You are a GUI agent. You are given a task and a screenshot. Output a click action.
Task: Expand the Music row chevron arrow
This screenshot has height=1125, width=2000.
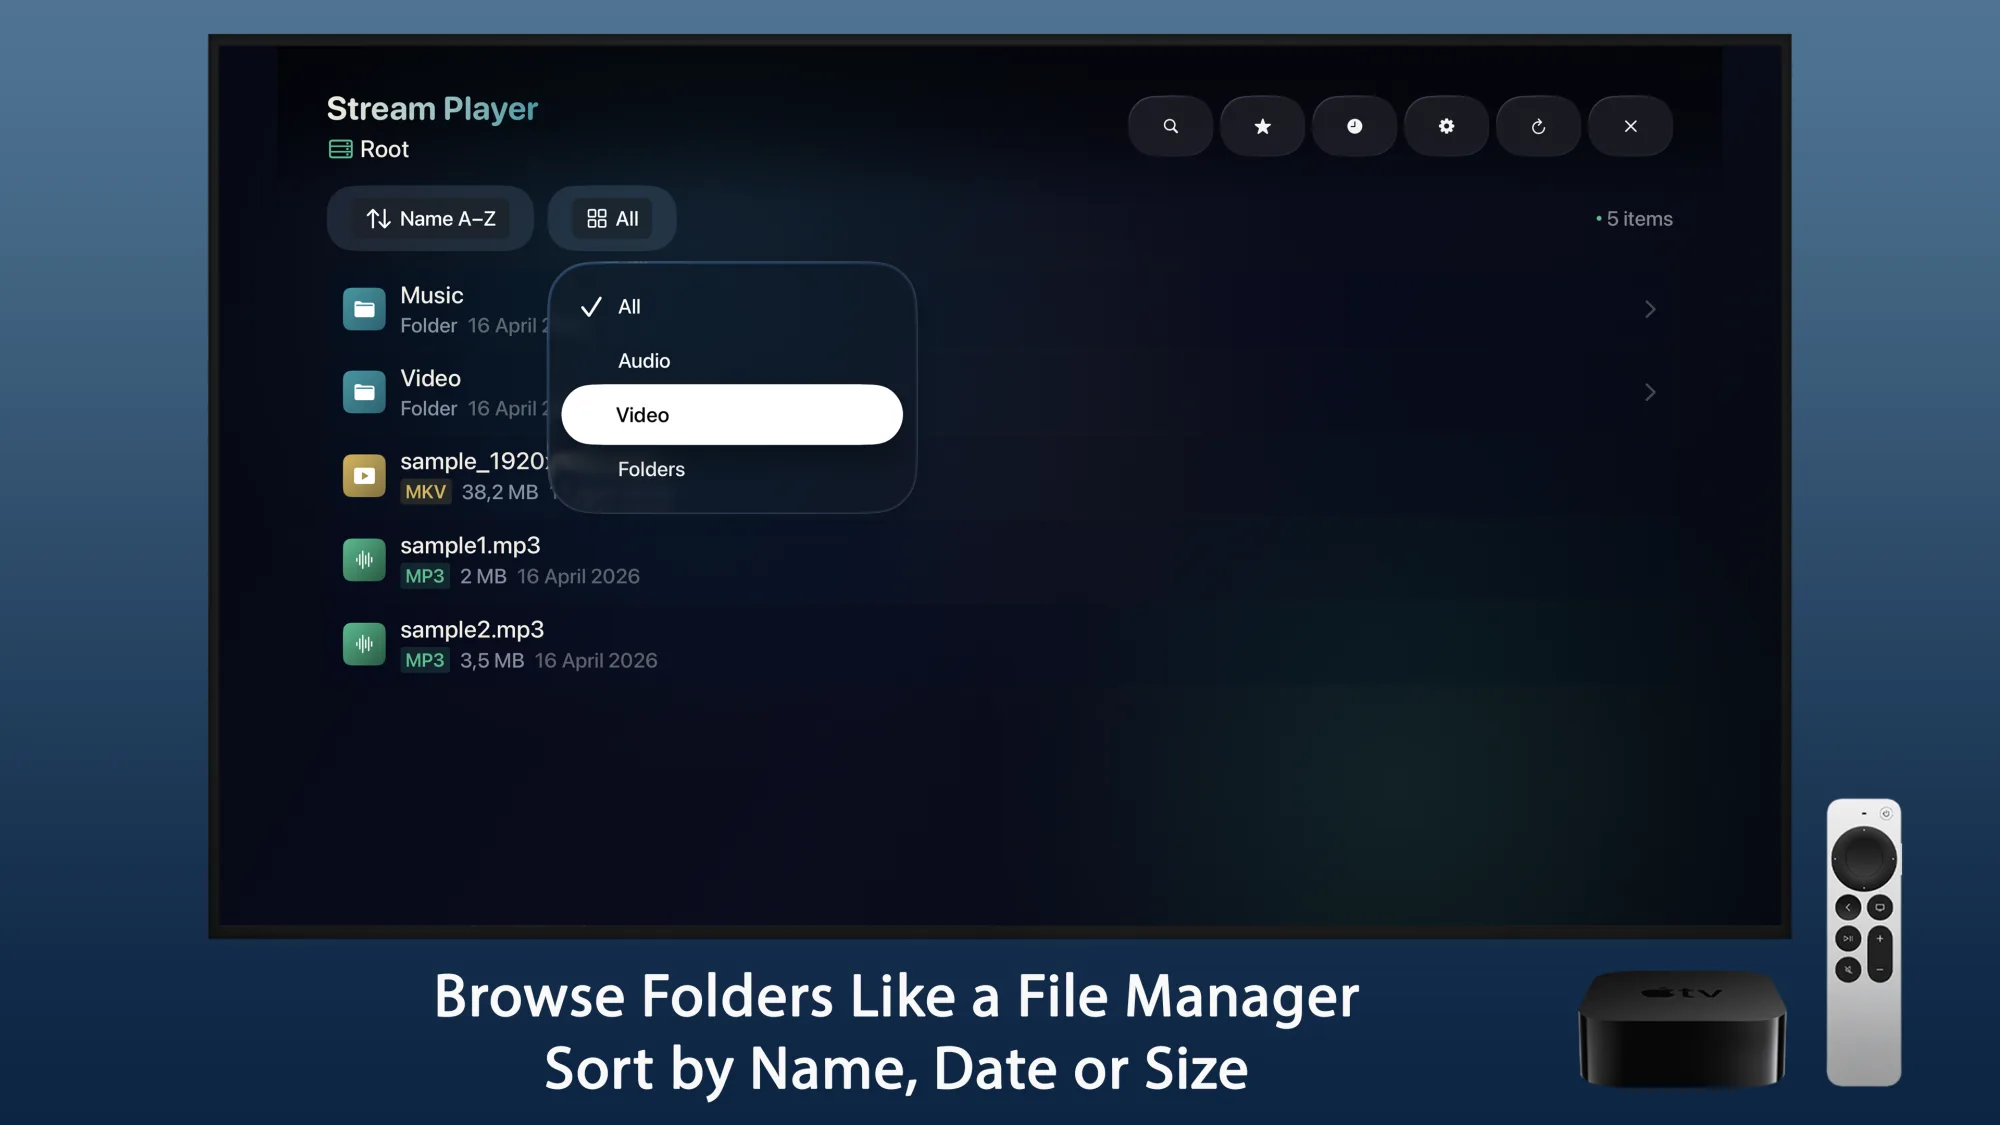(1650, 309)
